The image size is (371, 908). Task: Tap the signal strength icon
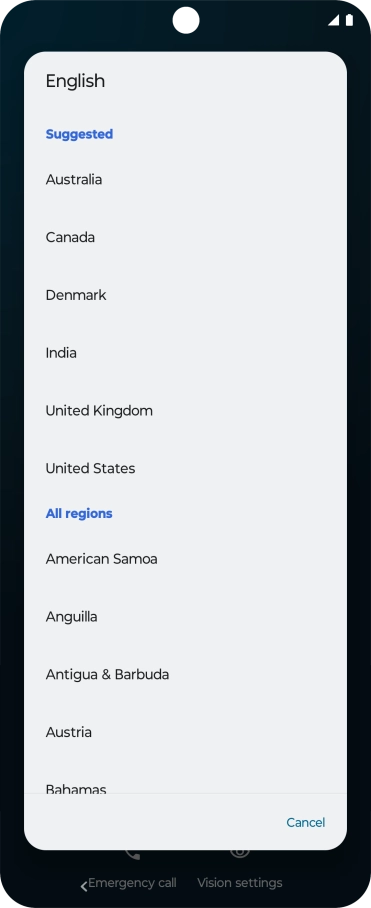point(333,20)
